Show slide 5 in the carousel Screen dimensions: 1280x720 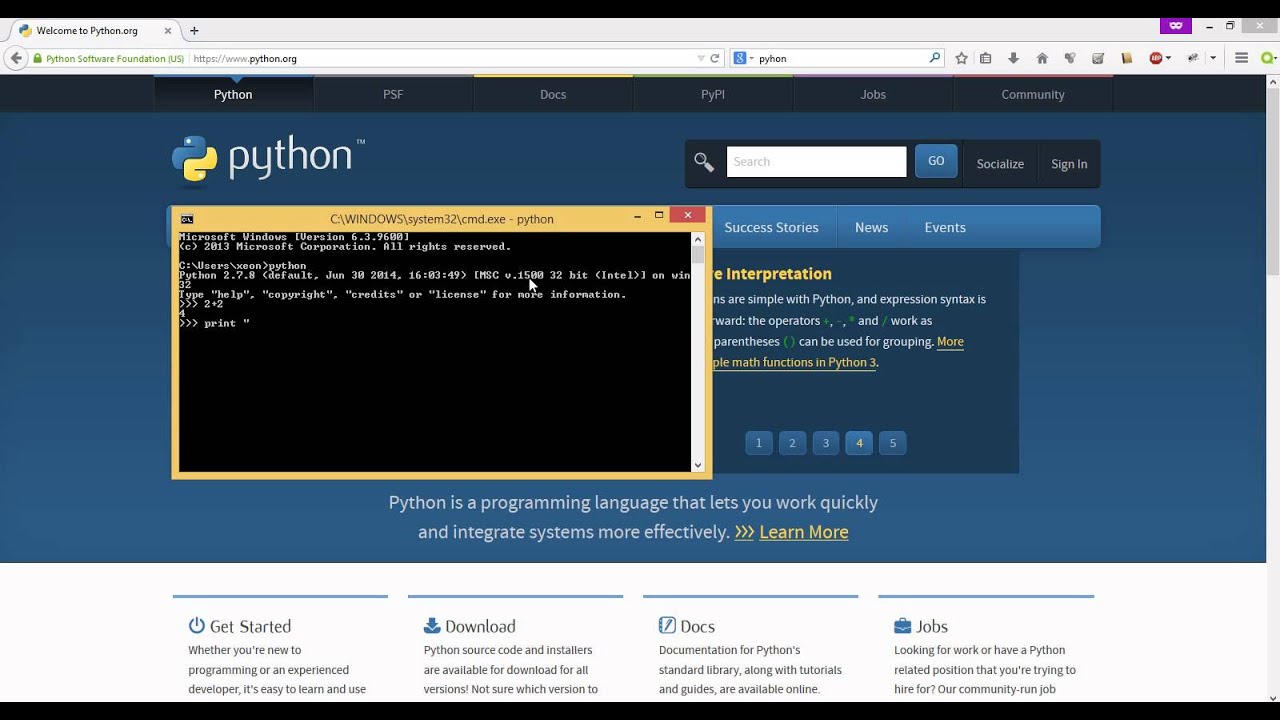click(x=893, y=443)
